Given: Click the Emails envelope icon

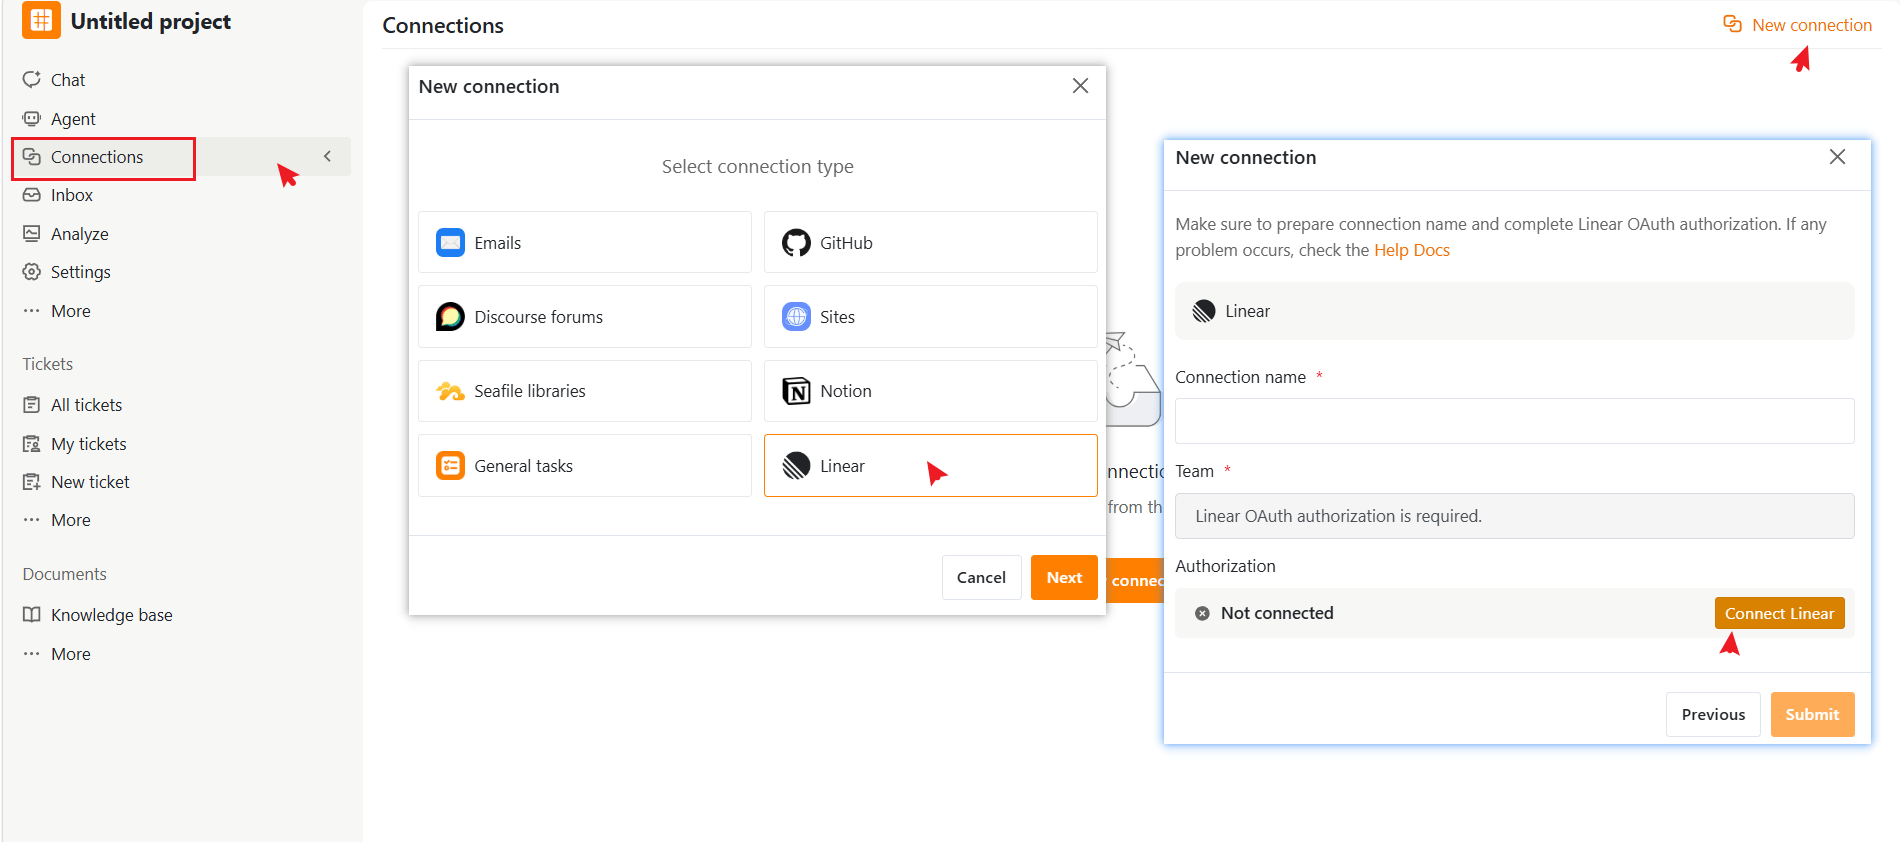Looking at the screenshot, I should pos(450,242).
